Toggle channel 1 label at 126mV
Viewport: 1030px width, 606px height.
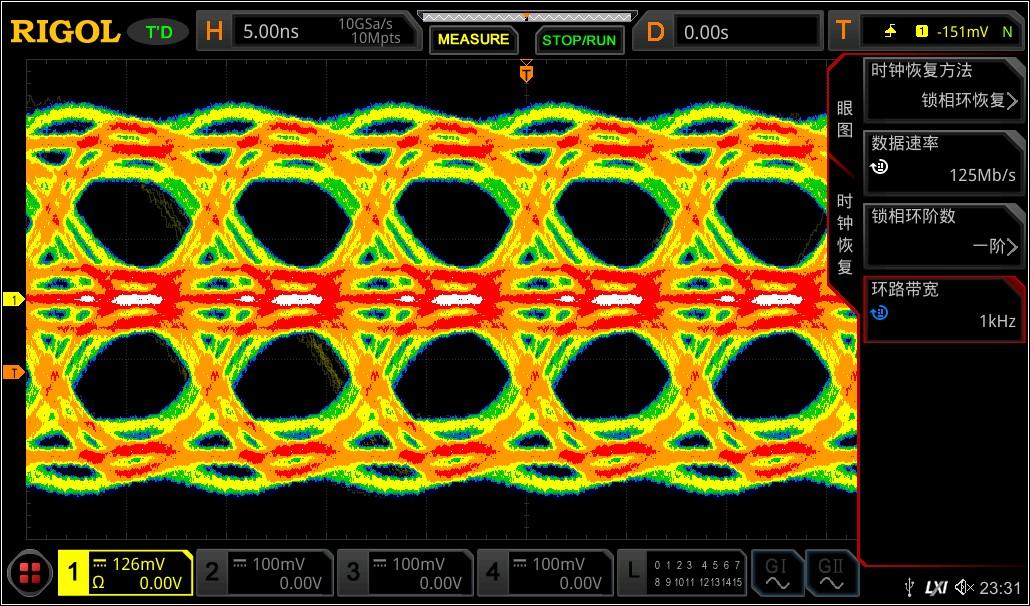[x=126, y=573]
